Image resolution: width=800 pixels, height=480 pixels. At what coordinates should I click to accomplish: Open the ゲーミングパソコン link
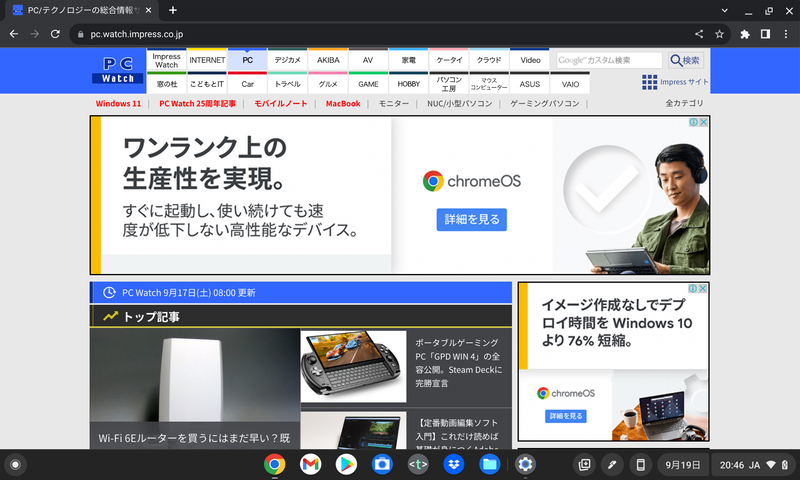tap(544, 104)
